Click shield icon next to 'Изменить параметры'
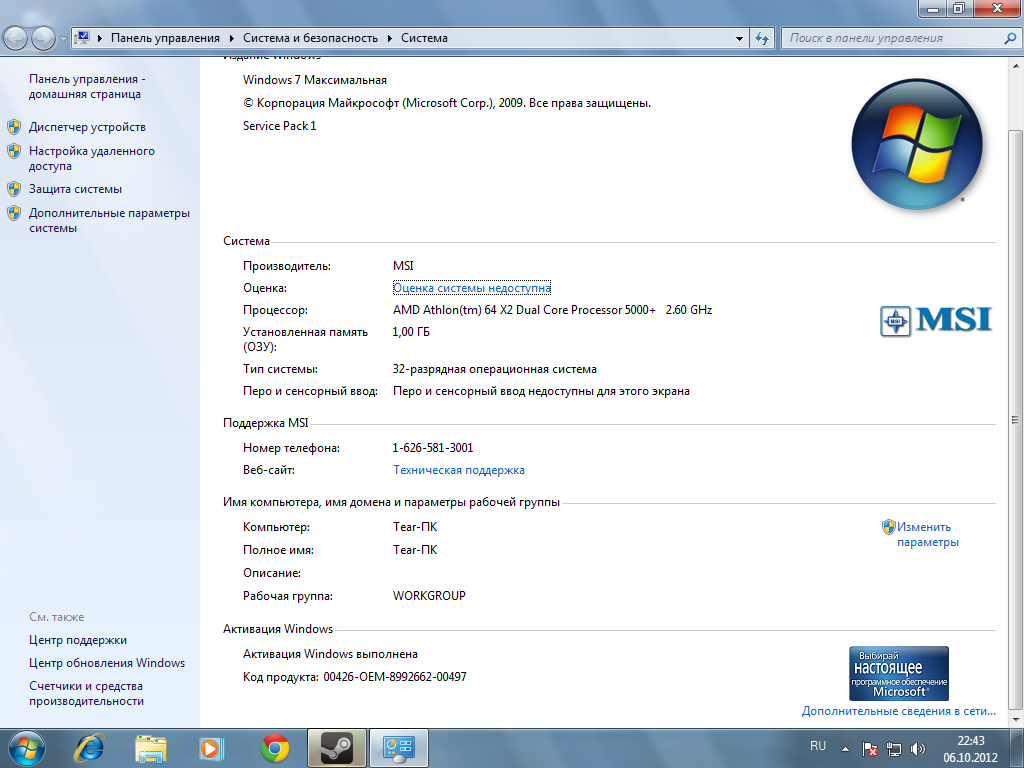This screenshot has height=768, width=1024. pyautogui.click(x=888, y=526)
